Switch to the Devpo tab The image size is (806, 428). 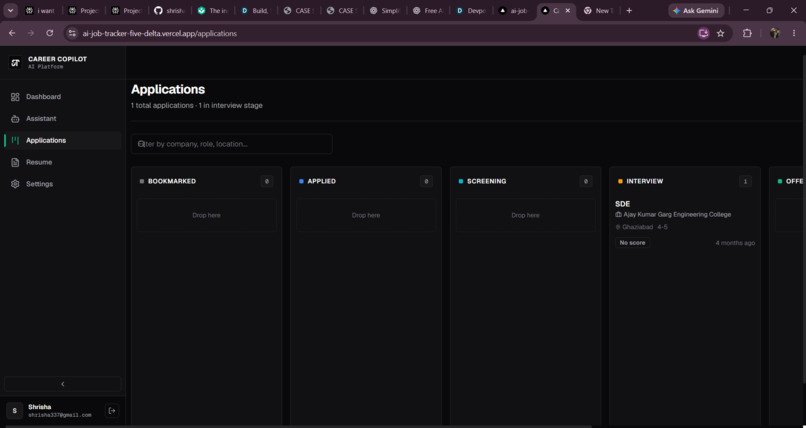(470, 11)
